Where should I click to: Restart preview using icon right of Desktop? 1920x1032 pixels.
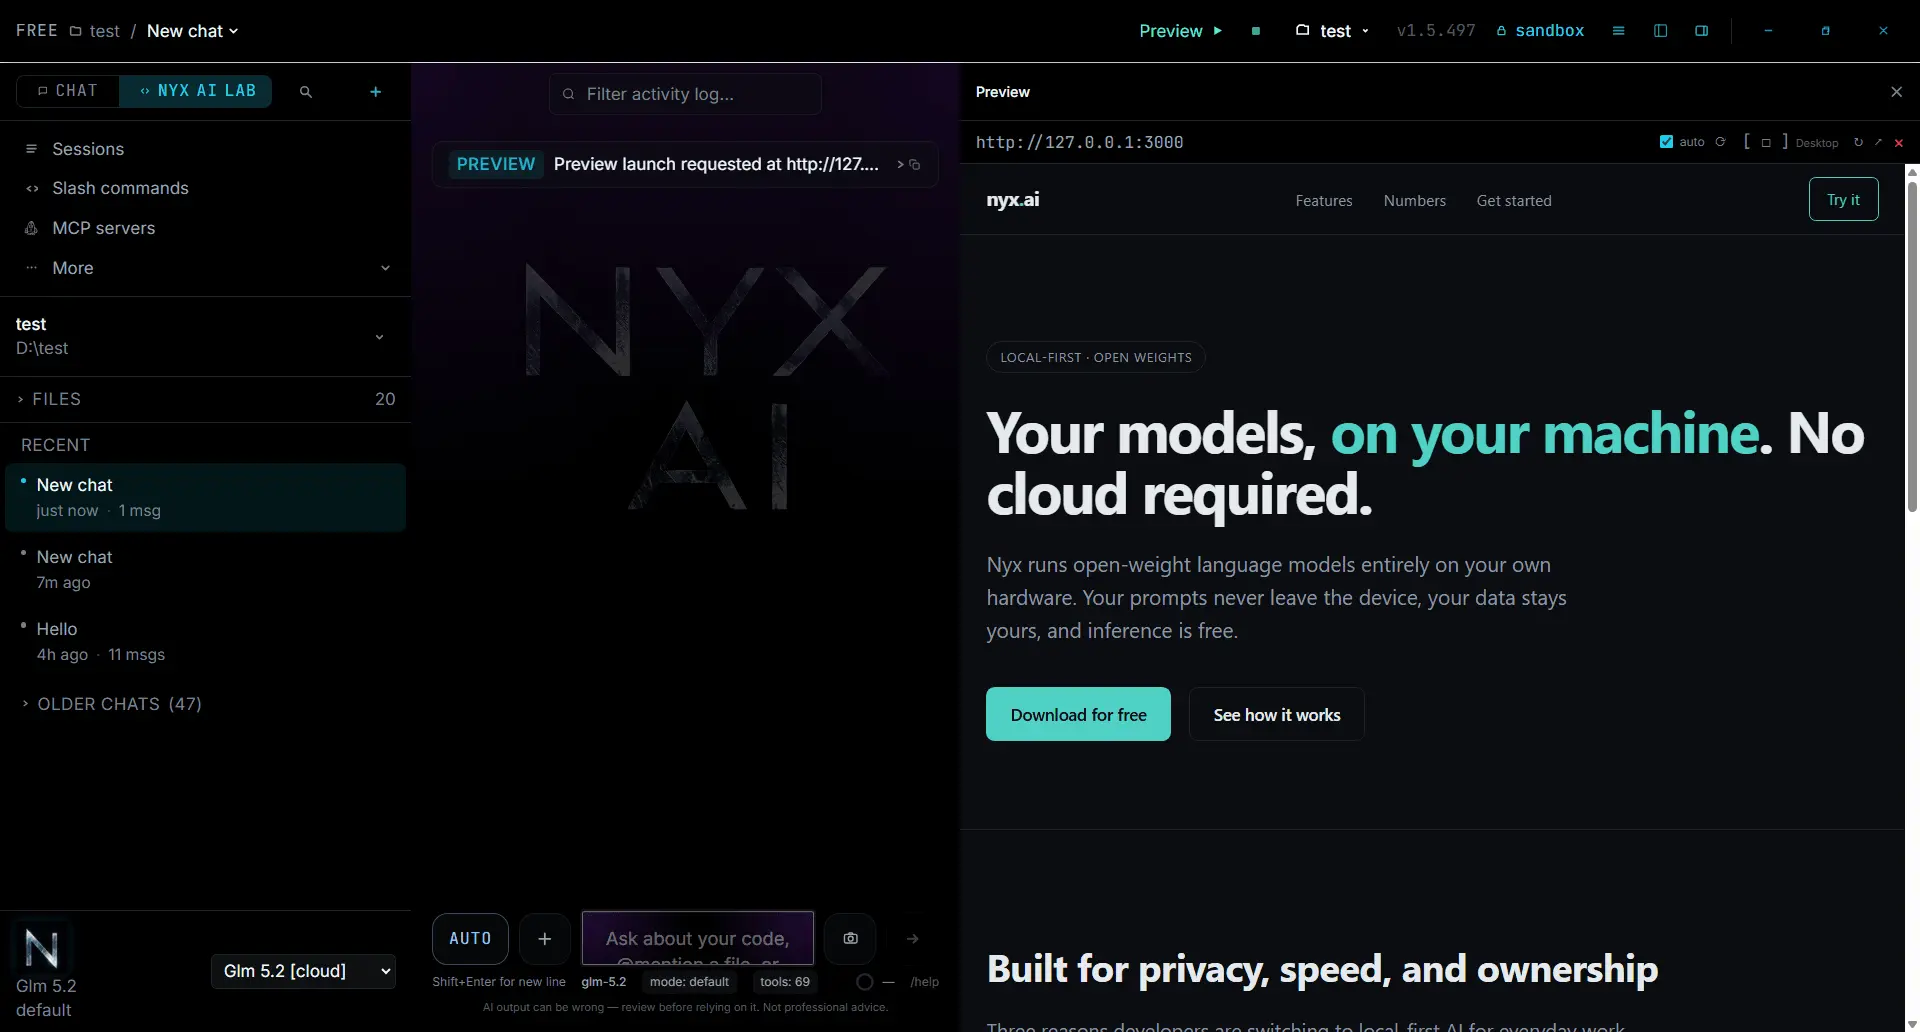pos(1858,142)
